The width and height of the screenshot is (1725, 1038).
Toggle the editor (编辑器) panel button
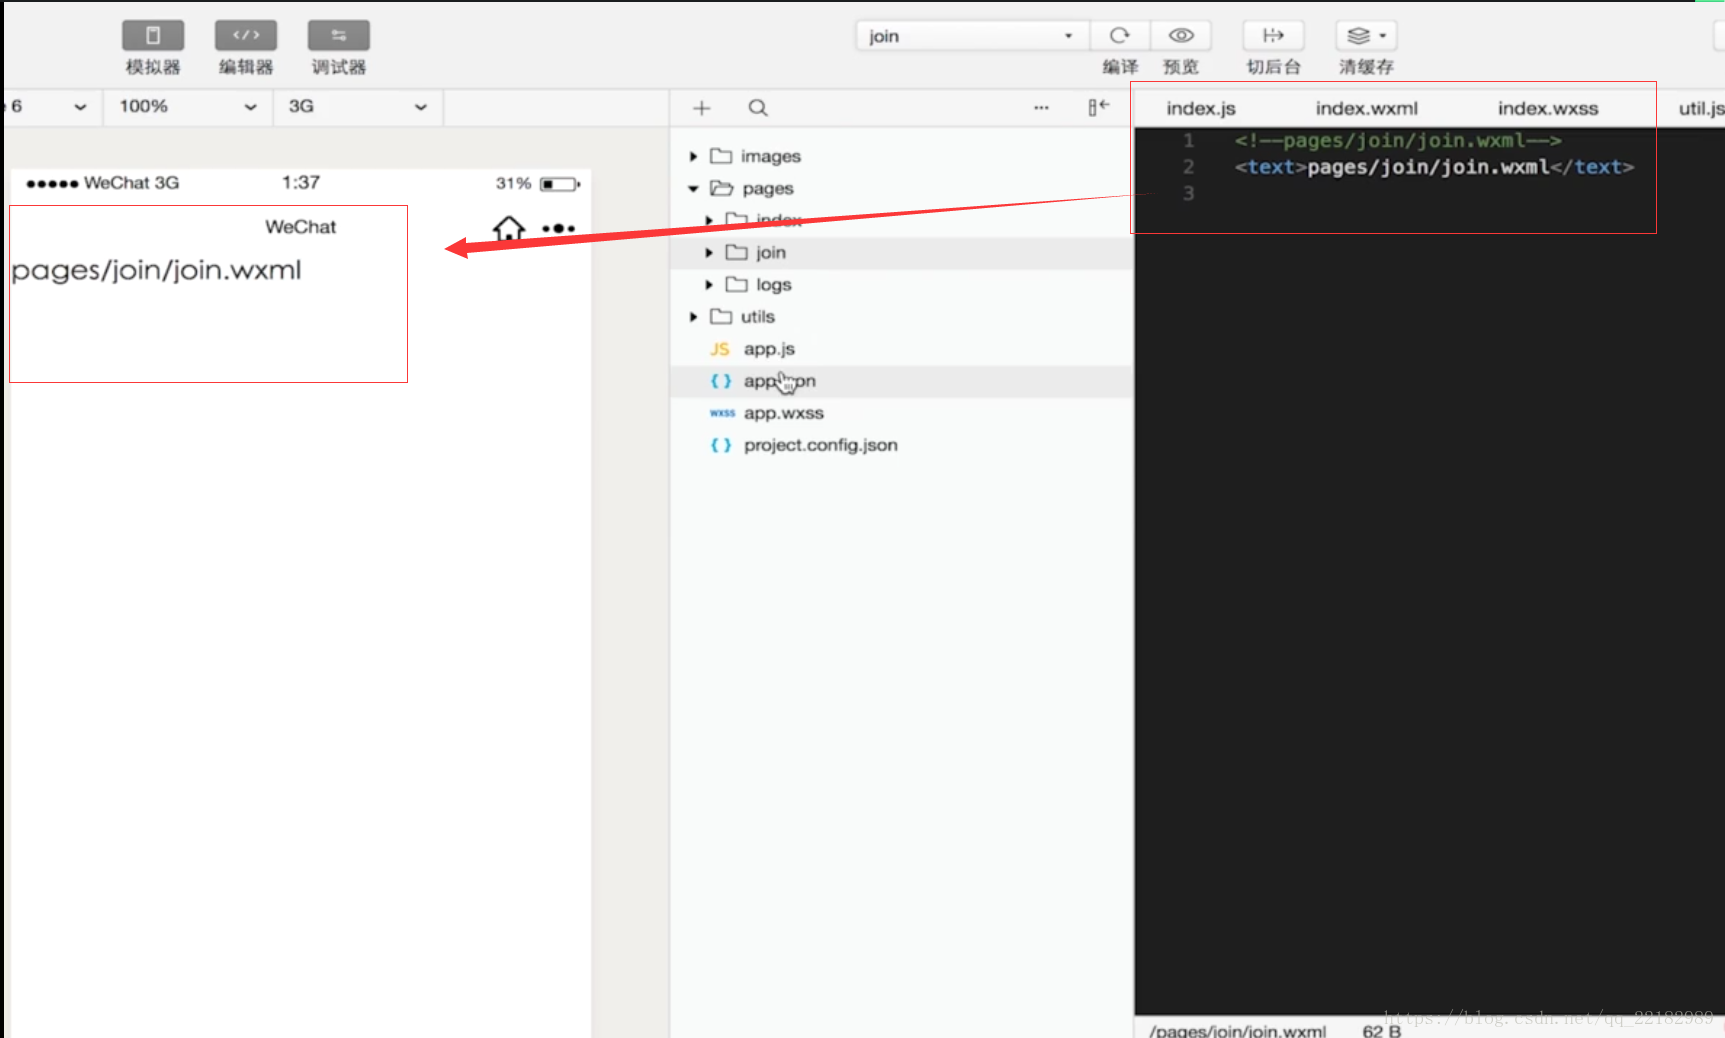(246, 35)
